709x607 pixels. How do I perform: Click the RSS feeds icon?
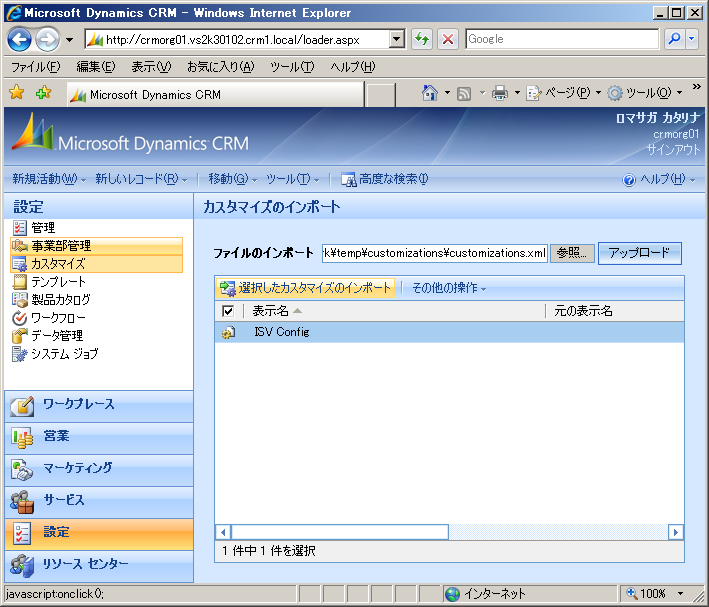(x=464, y=94)
